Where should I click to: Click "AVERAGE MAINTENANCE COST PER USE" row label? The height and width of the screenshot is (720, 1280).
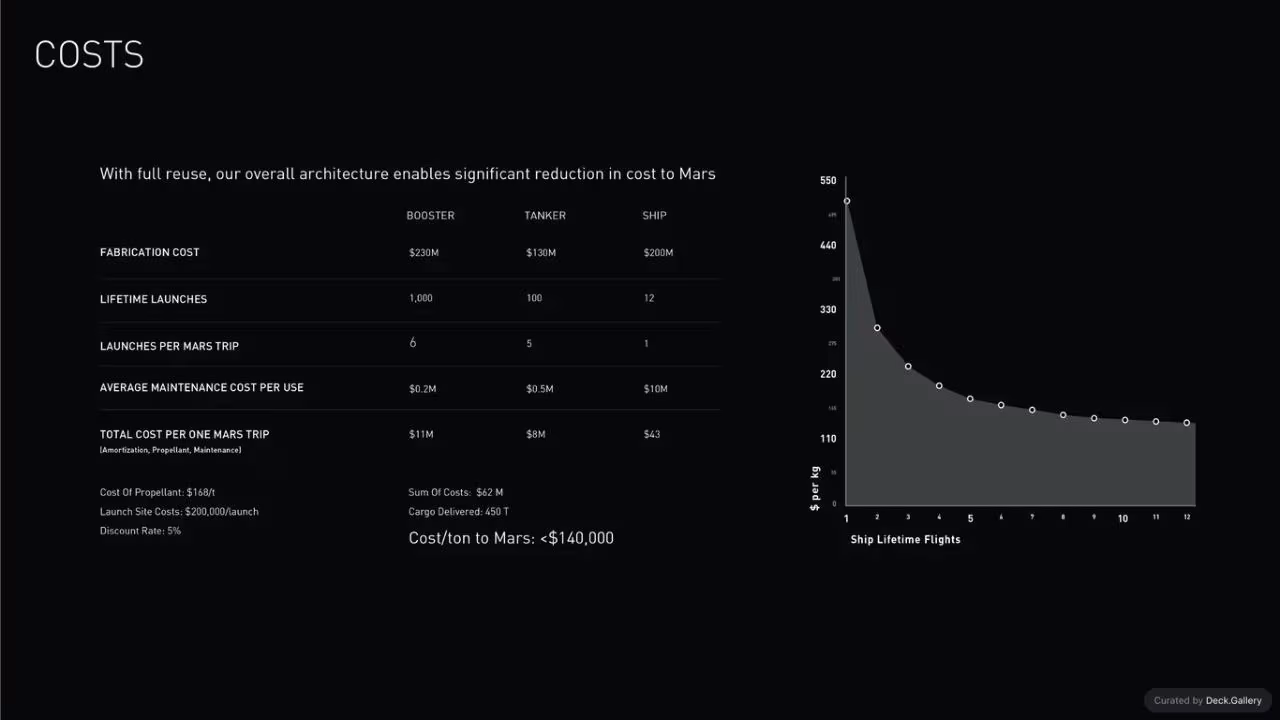pyautogui.click(x=201, y=387)
